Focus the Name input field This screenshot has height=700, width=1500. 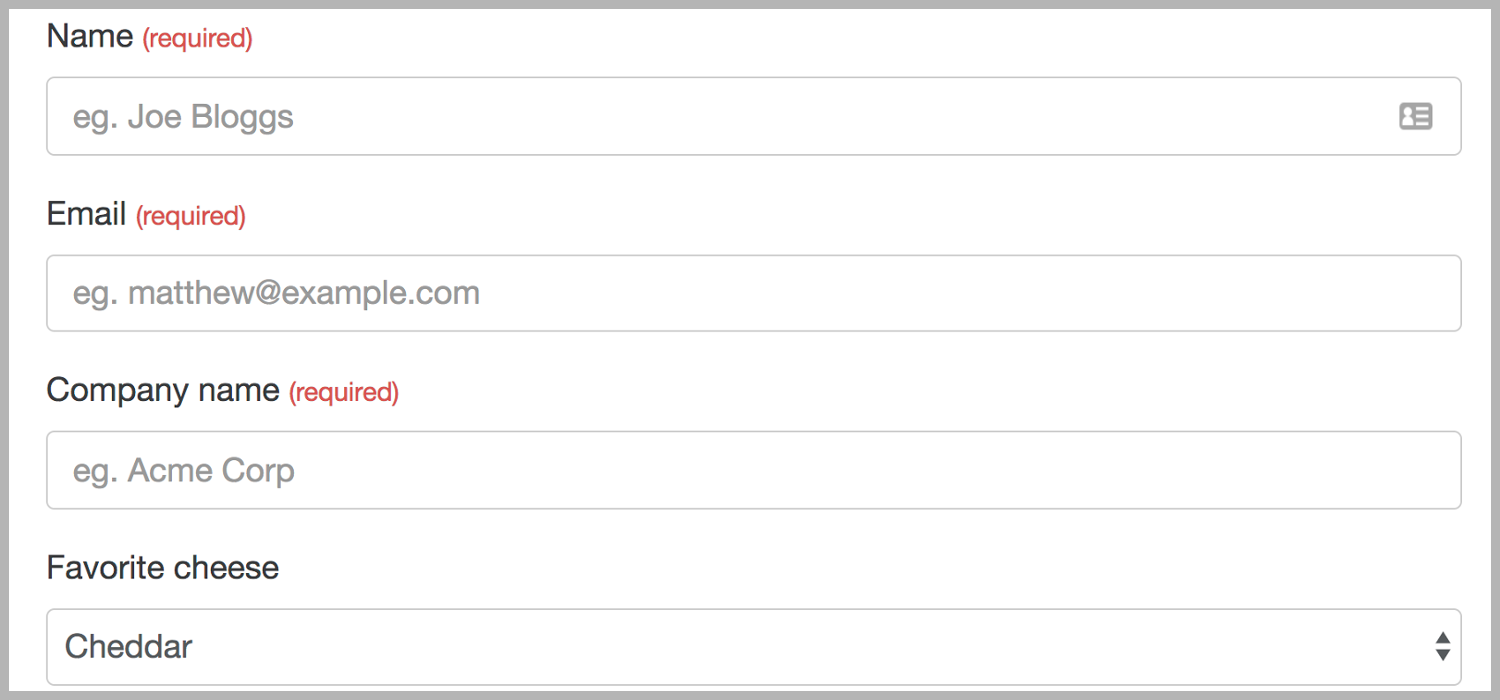pos(754,116)
